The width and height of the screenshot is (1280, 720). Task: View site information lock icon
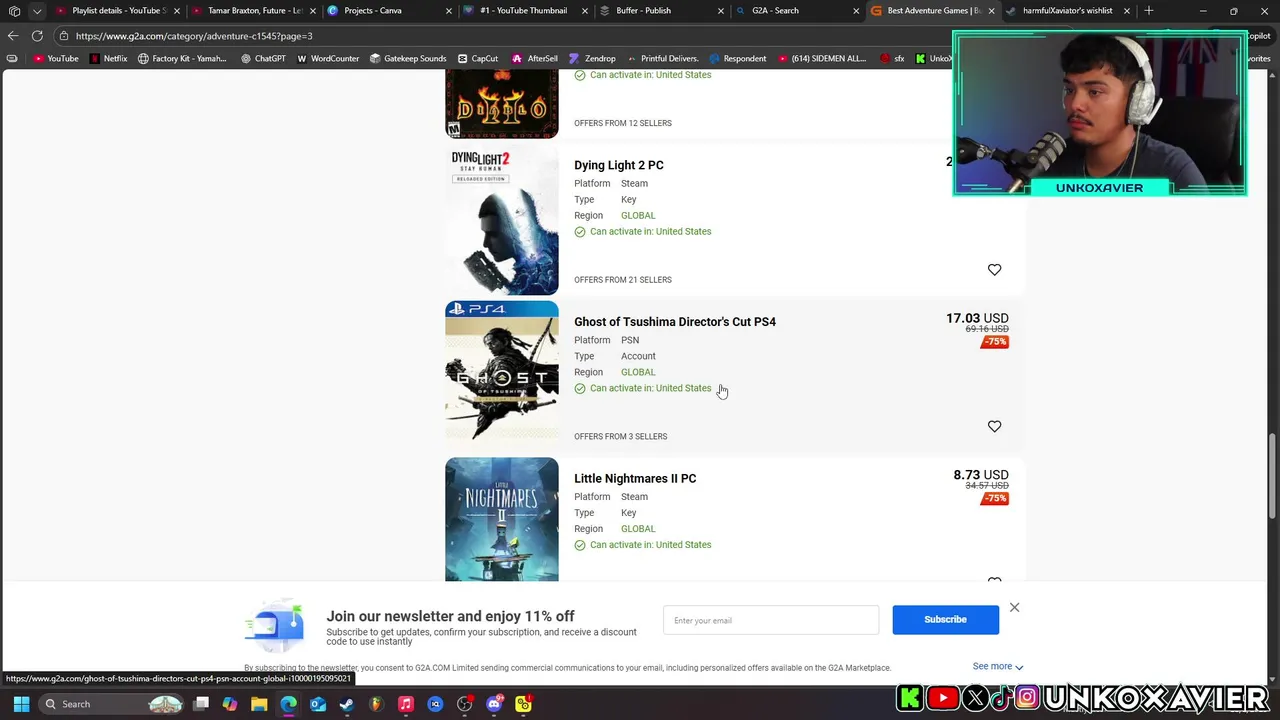(x=63, y=36)
